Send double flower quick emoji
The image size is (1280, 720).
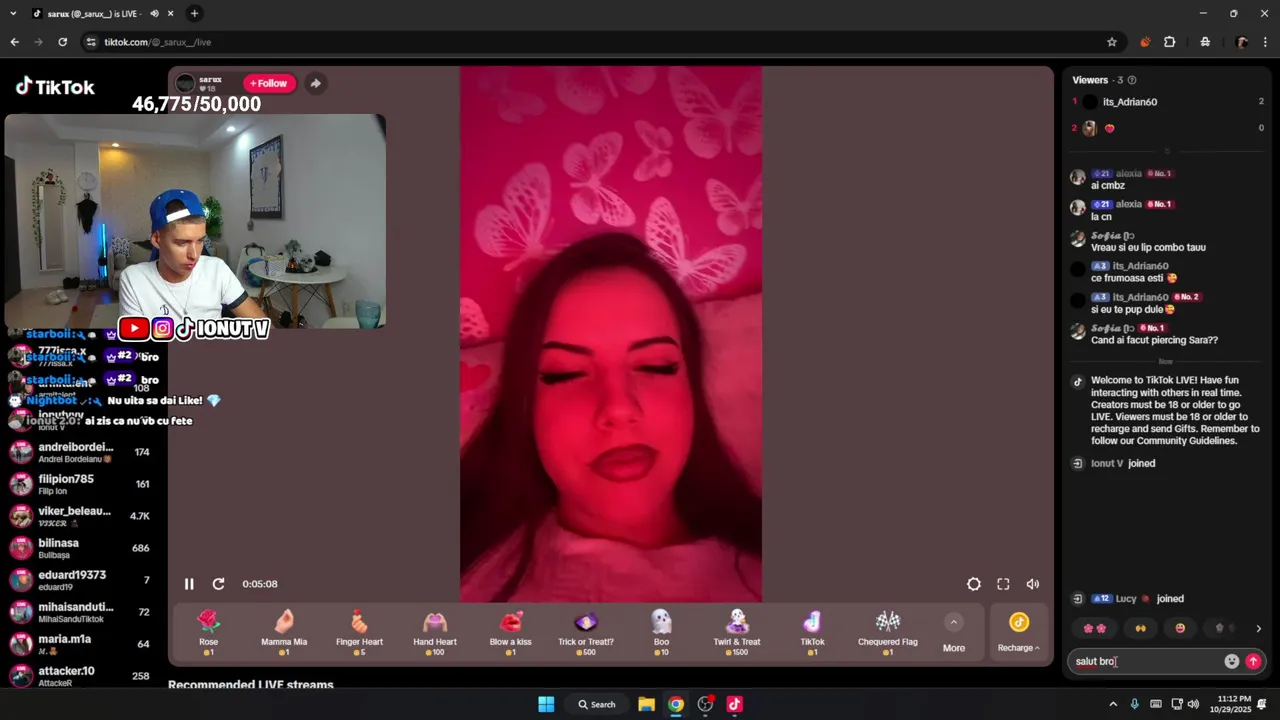pos(1095,628)
